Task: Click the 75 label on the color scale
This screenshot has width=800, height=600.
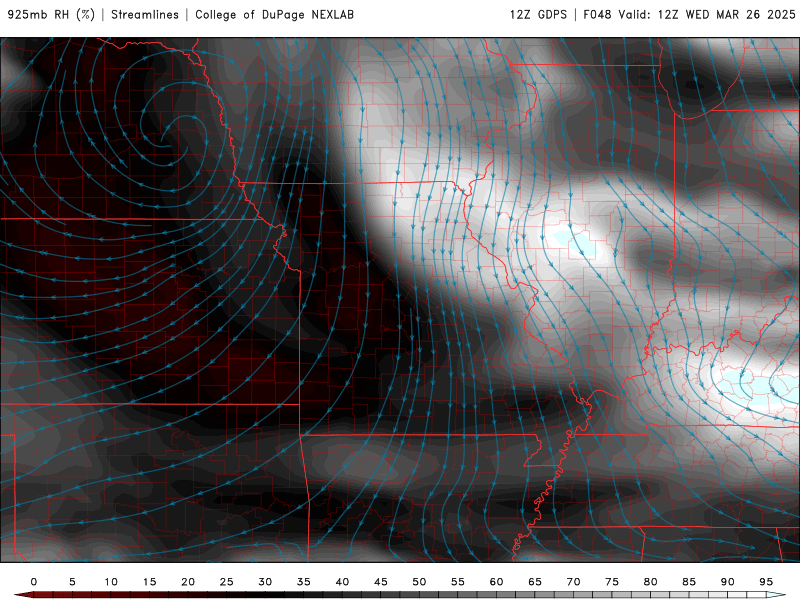Action: (x=612, y=582)
